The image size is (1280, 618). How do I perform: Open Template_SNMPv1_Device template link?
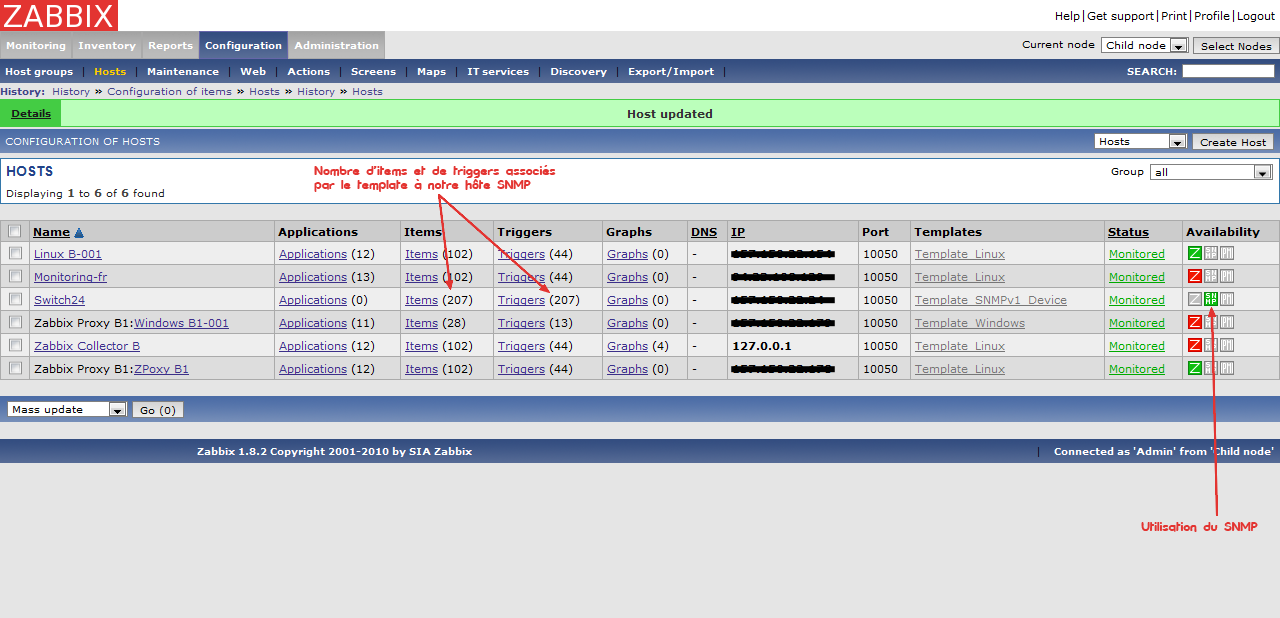pyautogui.click(x=990, y=300)
